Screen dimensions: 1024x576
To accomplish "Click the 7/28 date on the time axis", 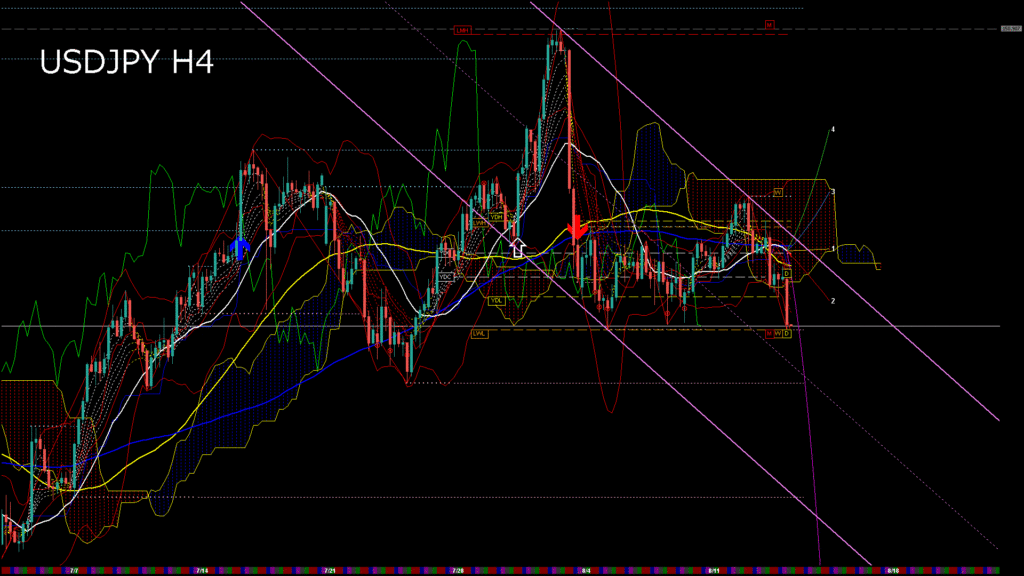I will point(457,571).
